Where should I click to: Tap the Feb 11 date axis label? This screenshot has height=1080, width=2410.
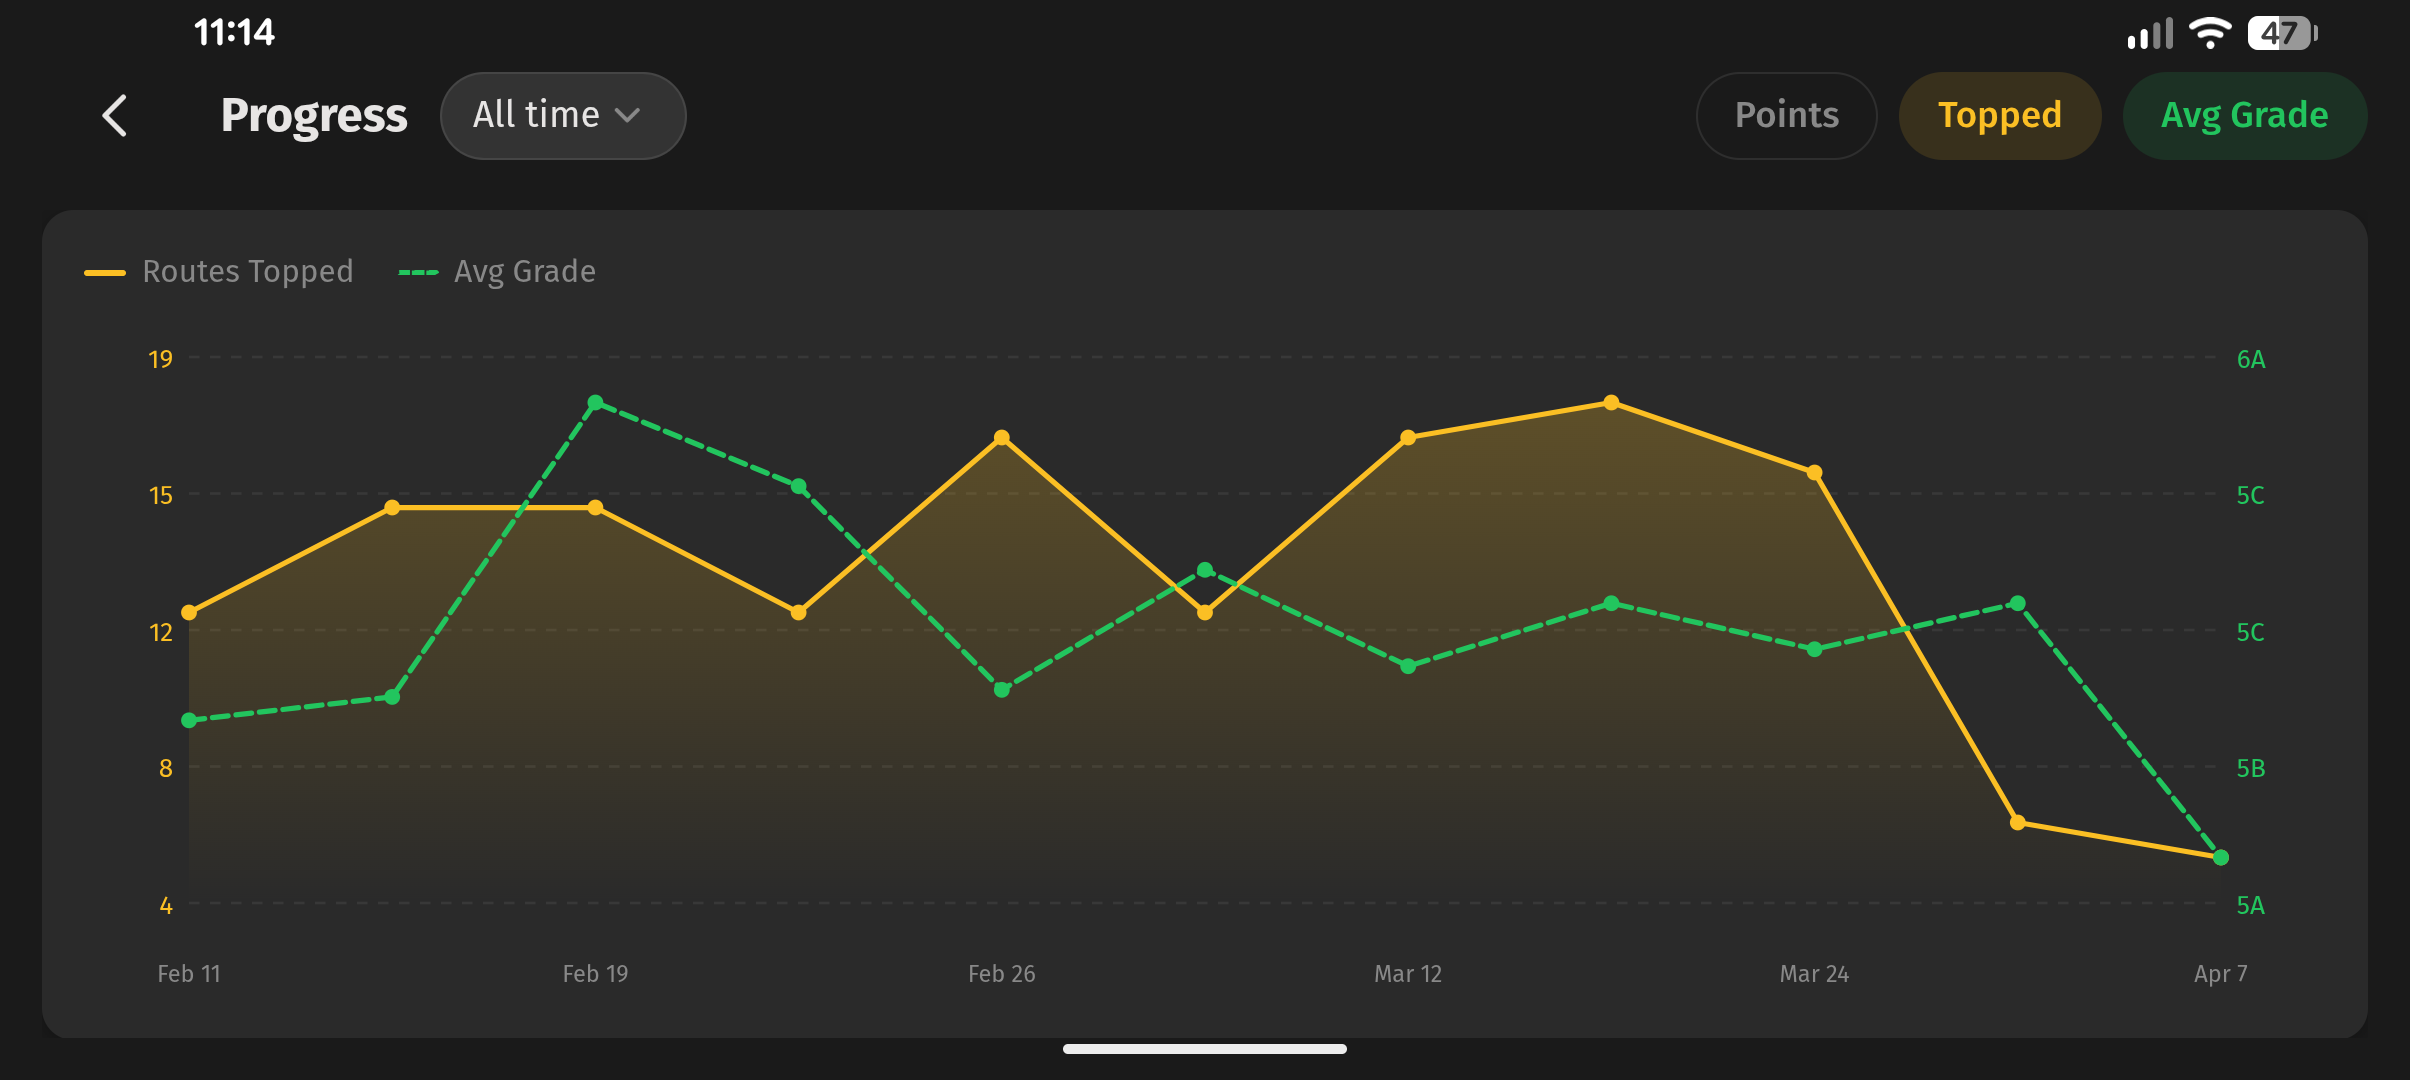189,973
